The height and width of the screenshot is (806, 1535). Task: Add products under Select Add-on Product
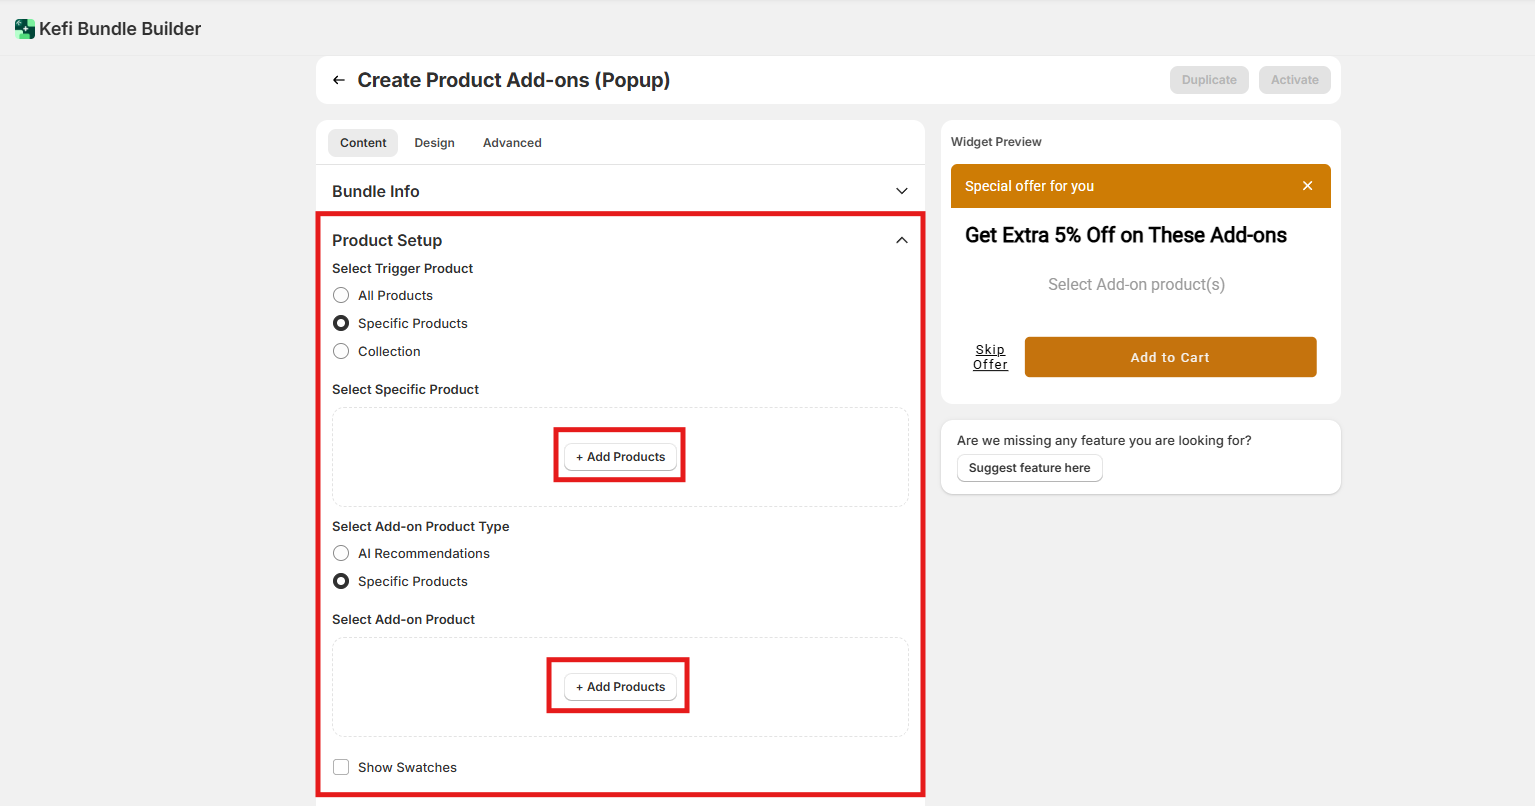[620, 687]
